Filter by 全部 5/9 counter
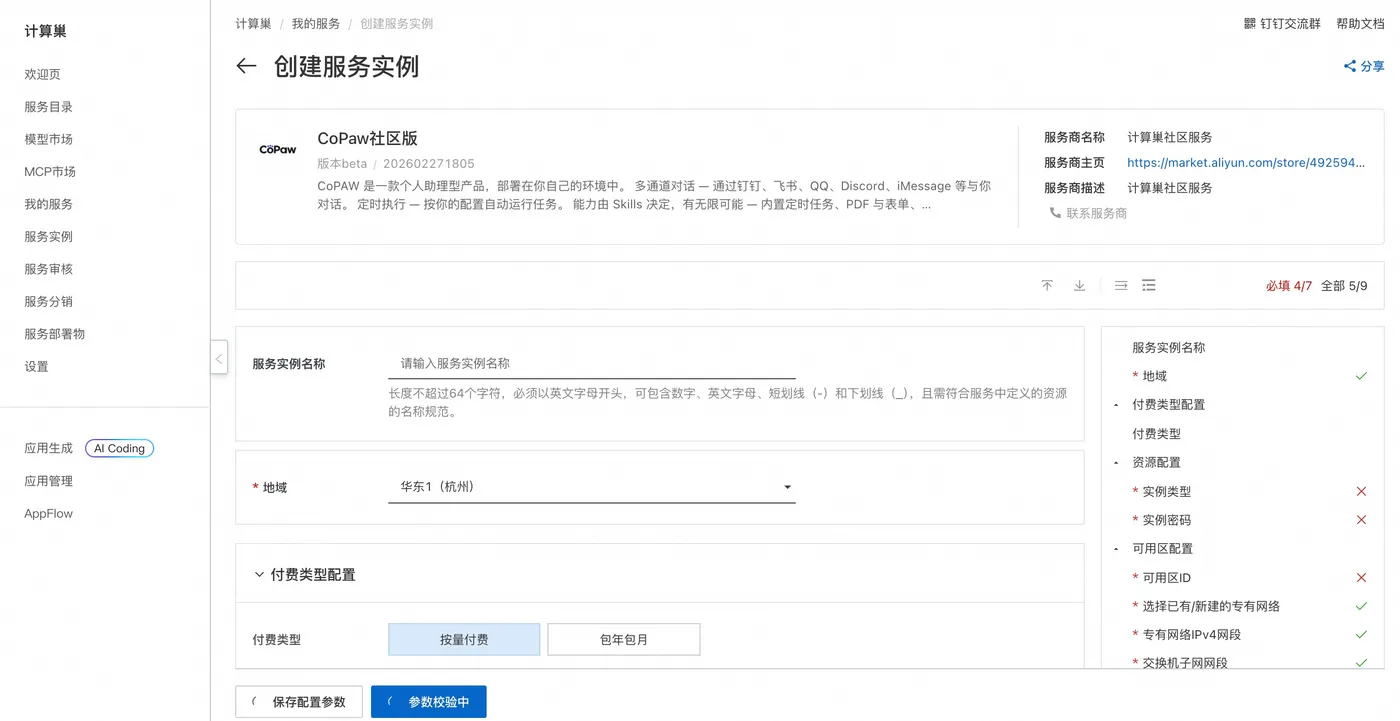 coord(1344,286)
